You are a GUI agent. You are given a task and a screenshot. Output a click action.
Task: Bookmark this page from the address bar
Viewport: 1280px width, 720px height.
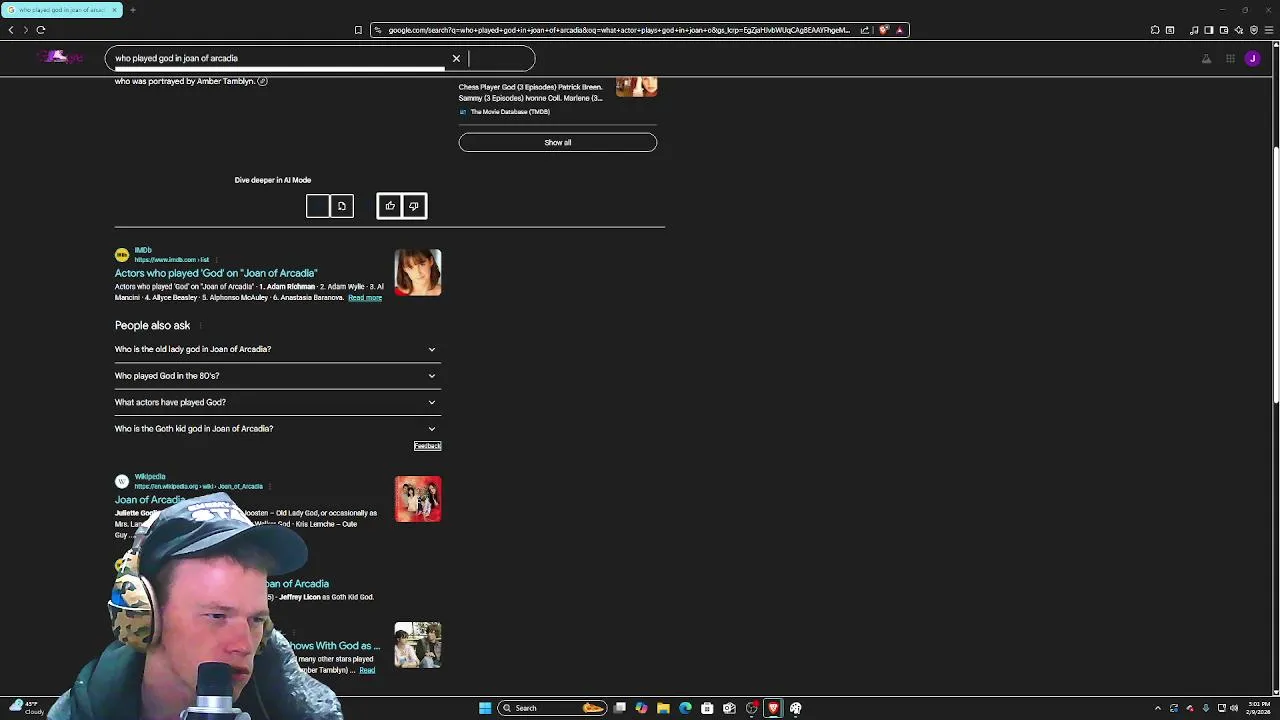tap(358, 30)
